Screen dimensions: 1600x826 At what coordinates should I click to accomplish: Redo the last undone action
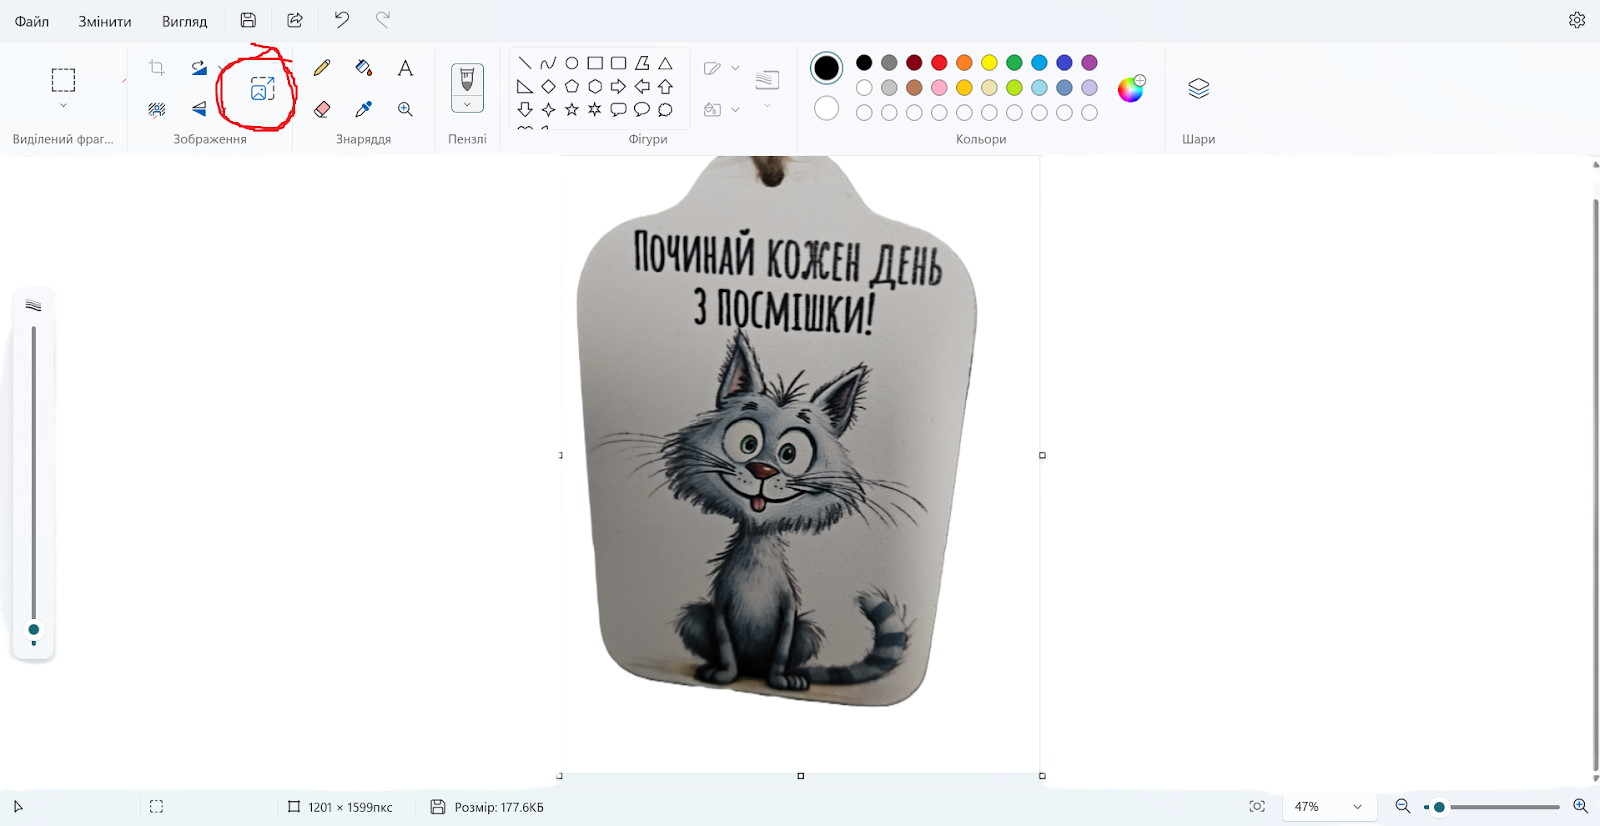click(x=383, y=20)
